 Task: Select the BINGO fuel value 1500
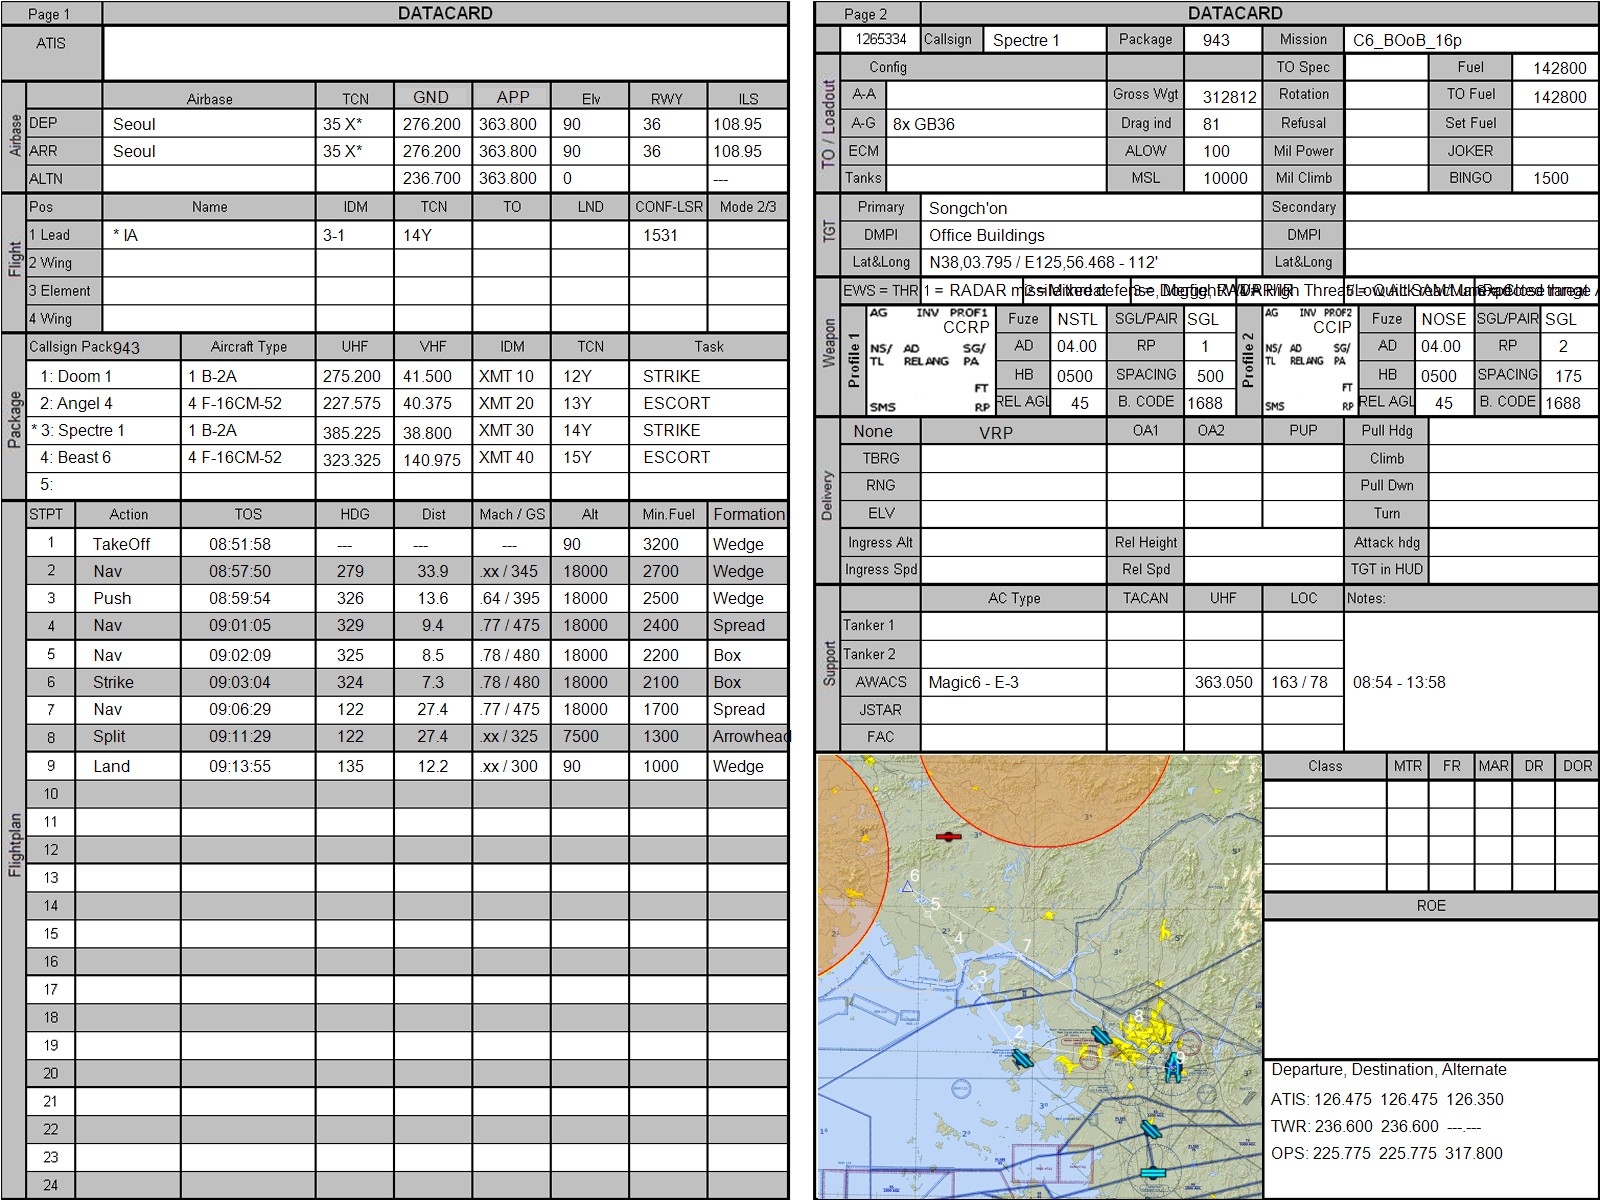click(1553, 178)
